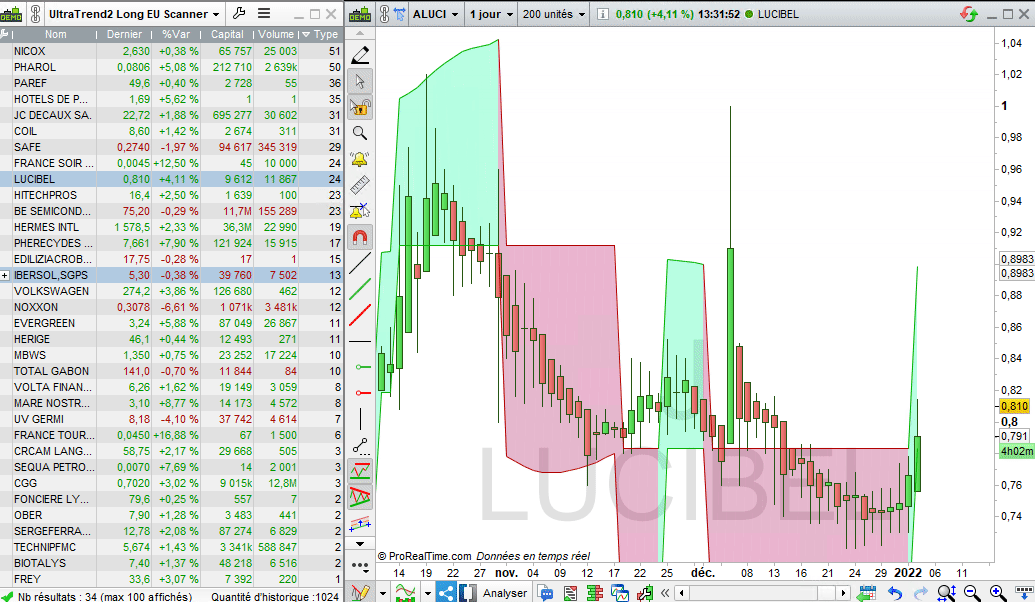Open scanner settings wrench

pyautogui.click(x=239, y=13)
